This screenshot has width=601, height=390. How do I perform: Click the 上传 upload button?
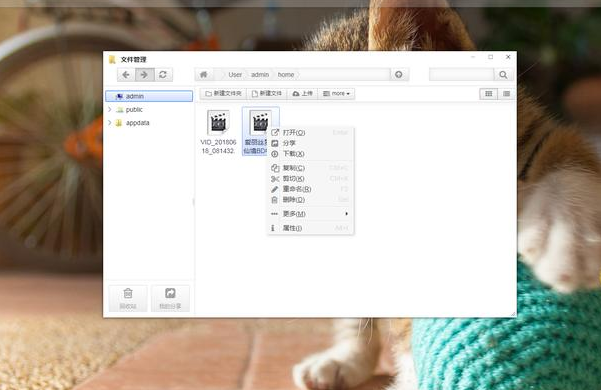pyautogui.click(x=302, y=93)
